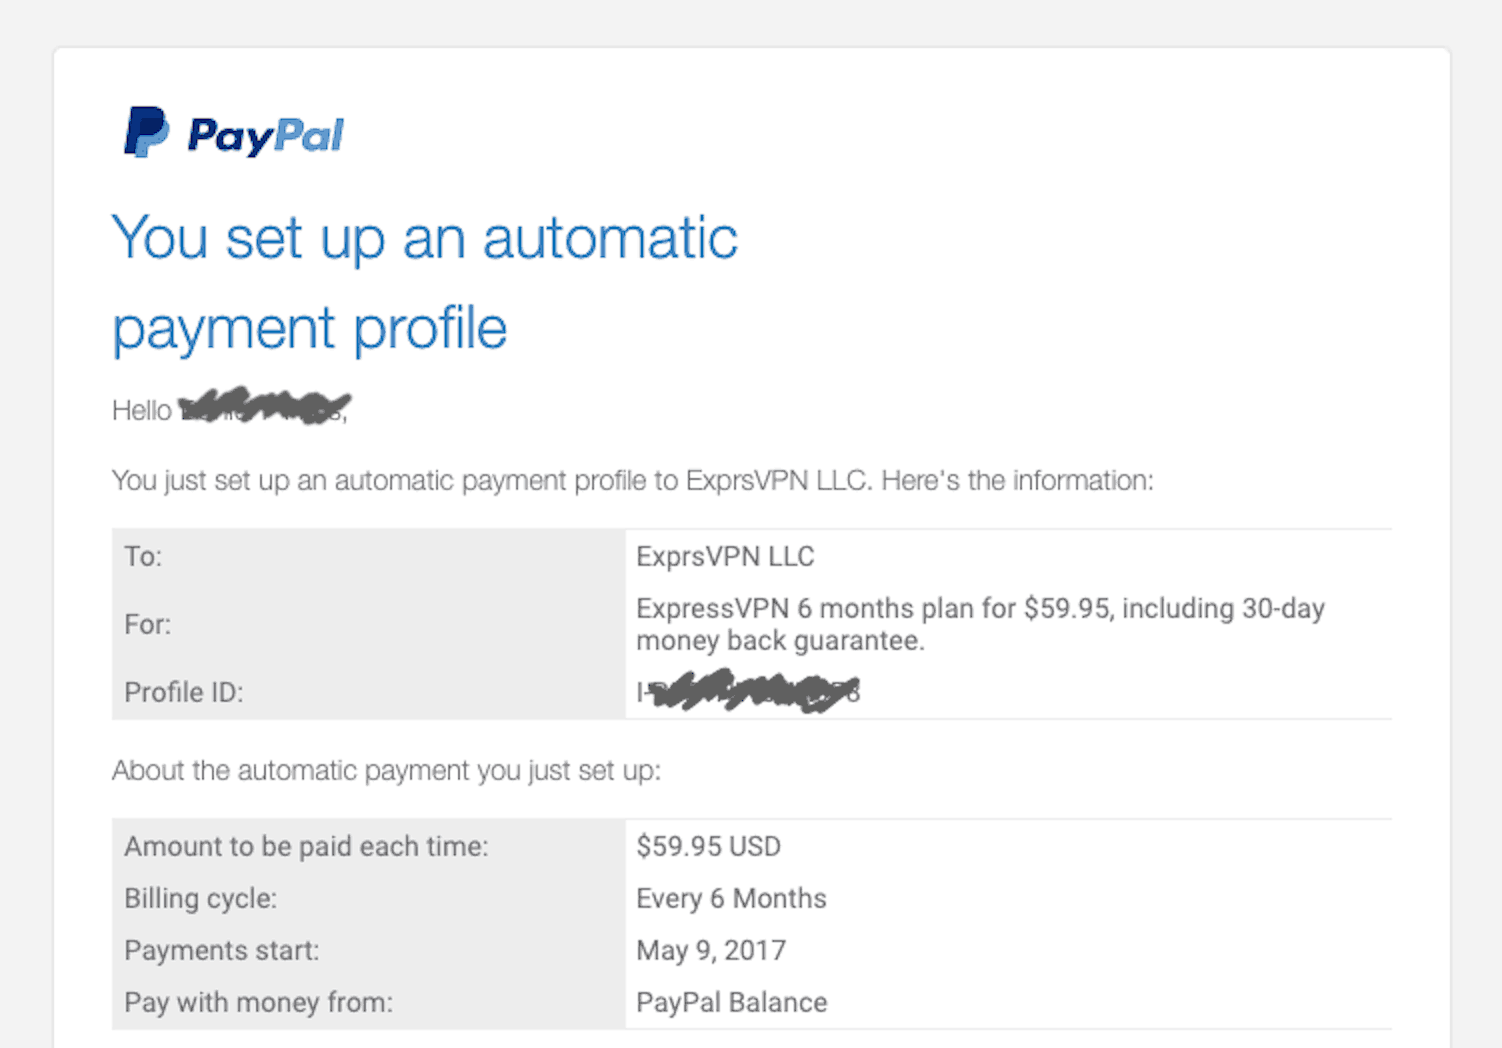Click 'About the automatic payment you just set up'
Screen dimensions: 1502x1048
coord(386,771)
